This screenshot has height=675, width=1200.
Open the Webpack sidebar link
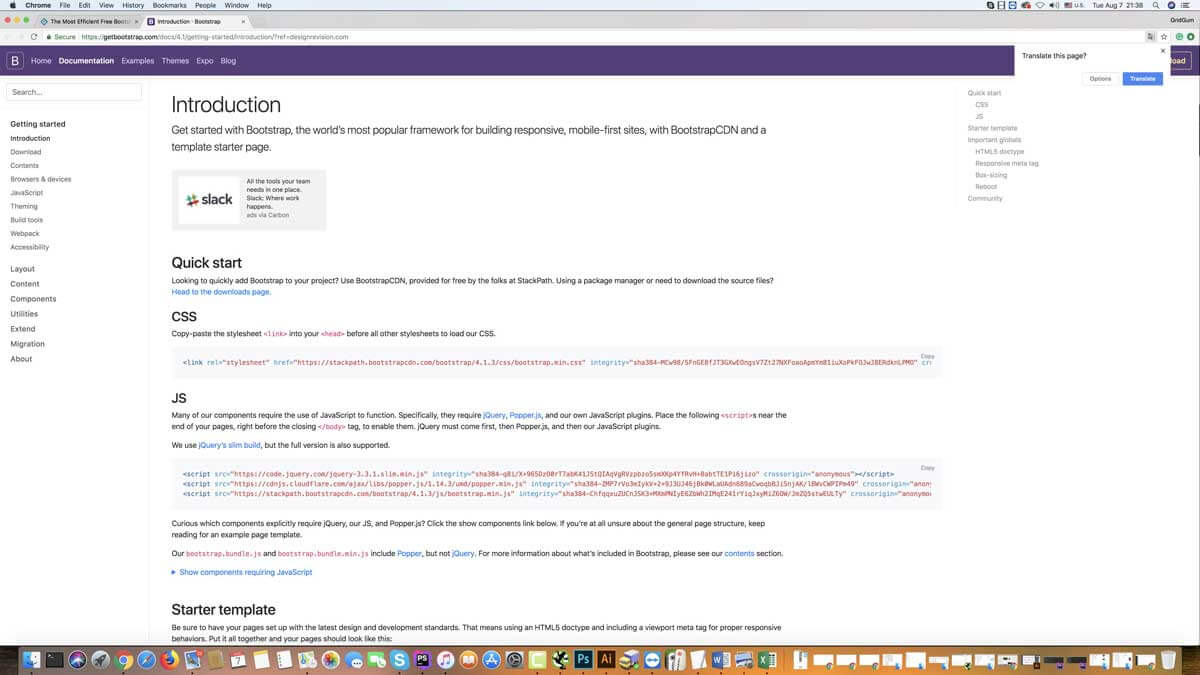point(25,233)
